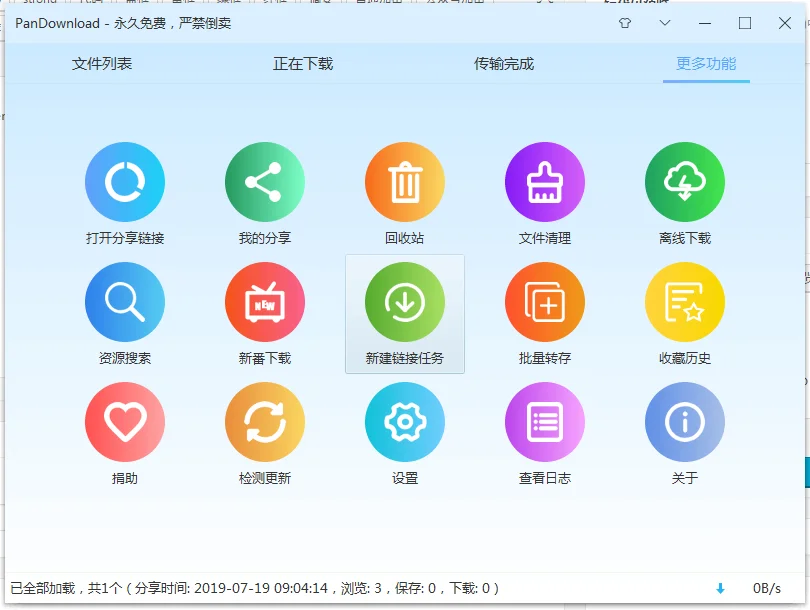This screenshot has height=610, width=810.
Task: Open 离线下载 offline download cloud icon
Action: [684, 182]
